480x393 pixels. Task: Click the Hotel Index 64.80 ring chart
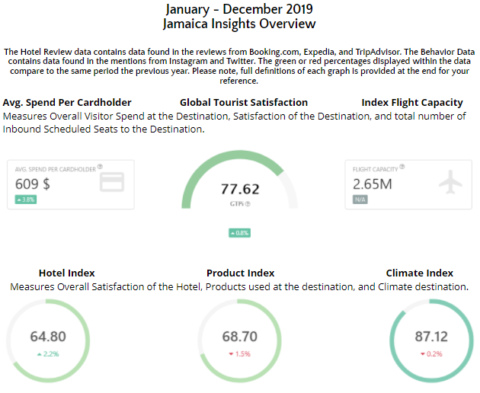pos(48,341)
